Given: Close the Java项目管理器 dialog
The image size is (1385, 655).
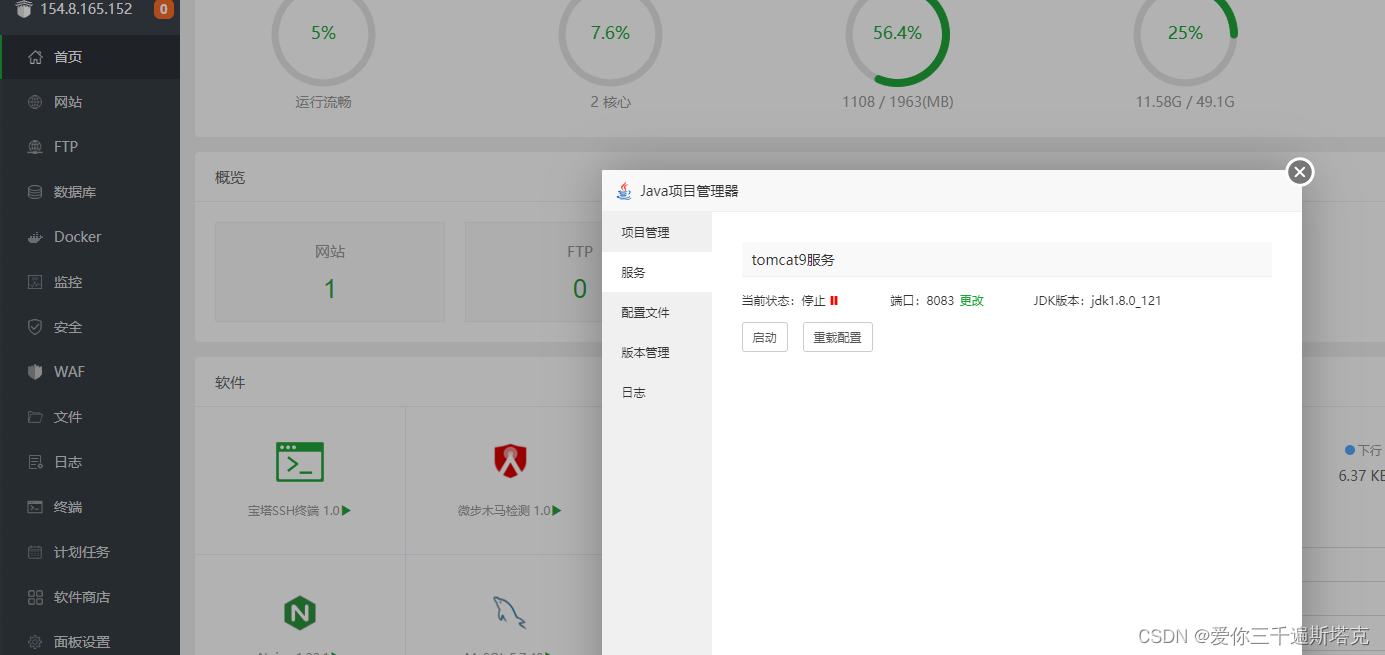Looking at the screenshot, I should pos(1299,172).
